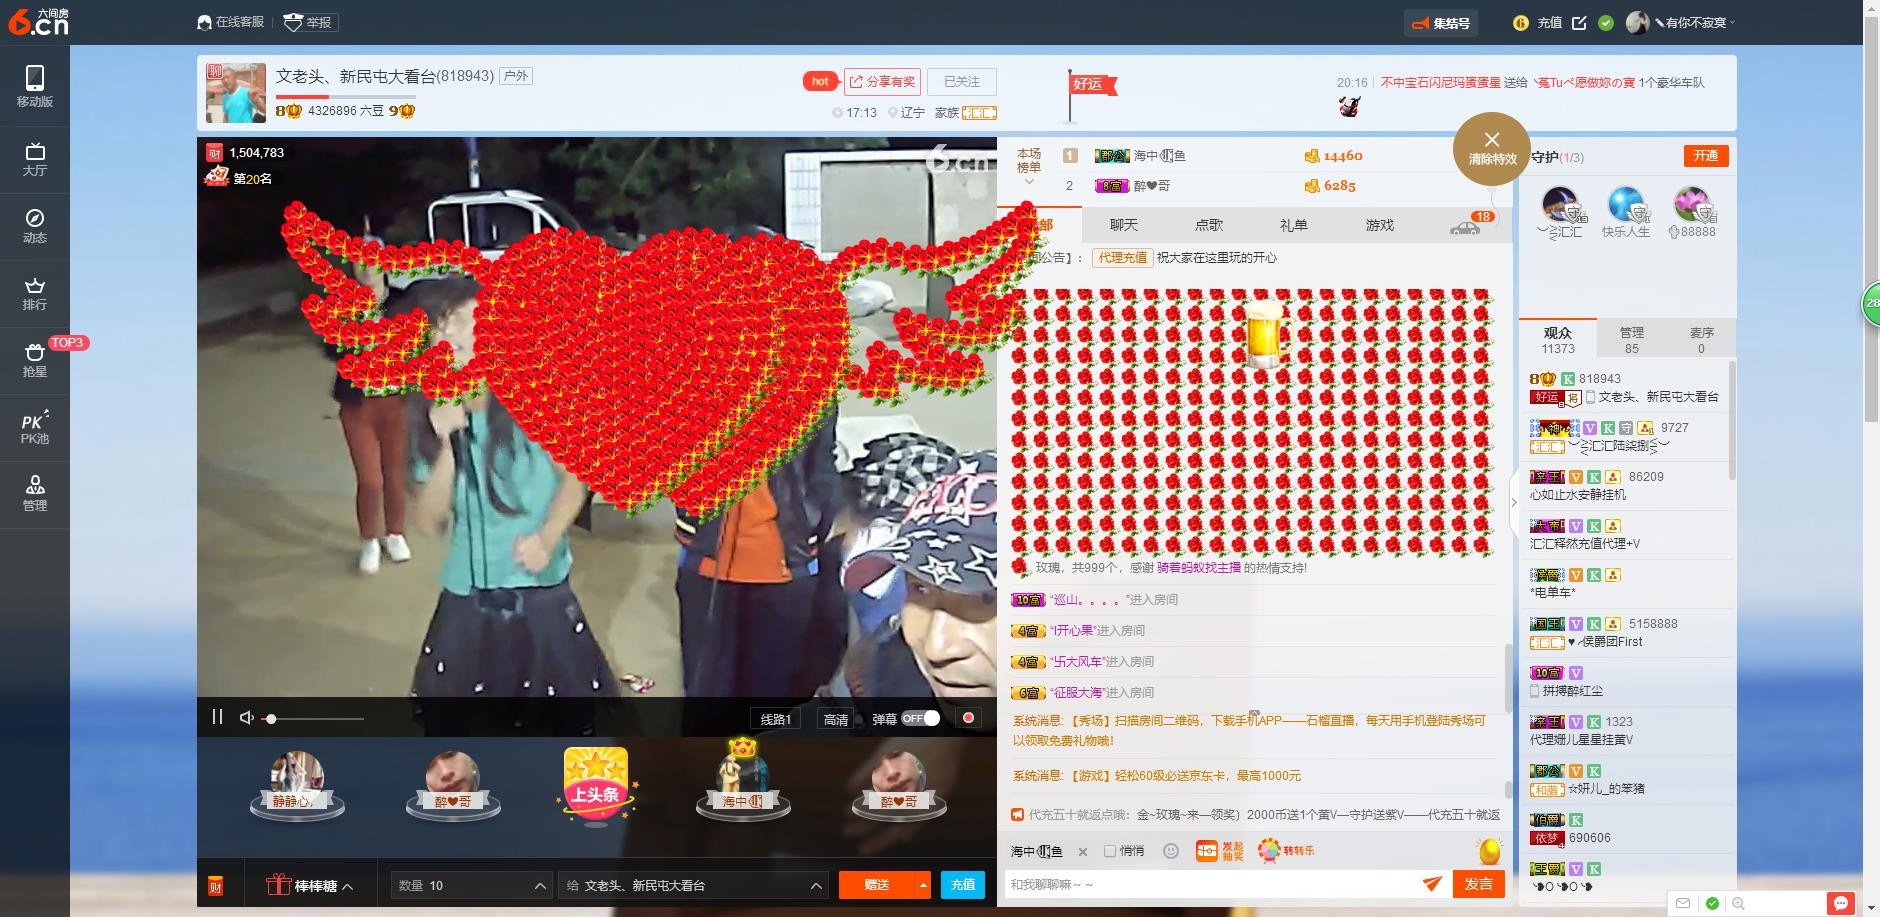Change the 高清 video quality
Viewport: 1880px width, 917px height.
pyautogui.click(x=836, y=719)
